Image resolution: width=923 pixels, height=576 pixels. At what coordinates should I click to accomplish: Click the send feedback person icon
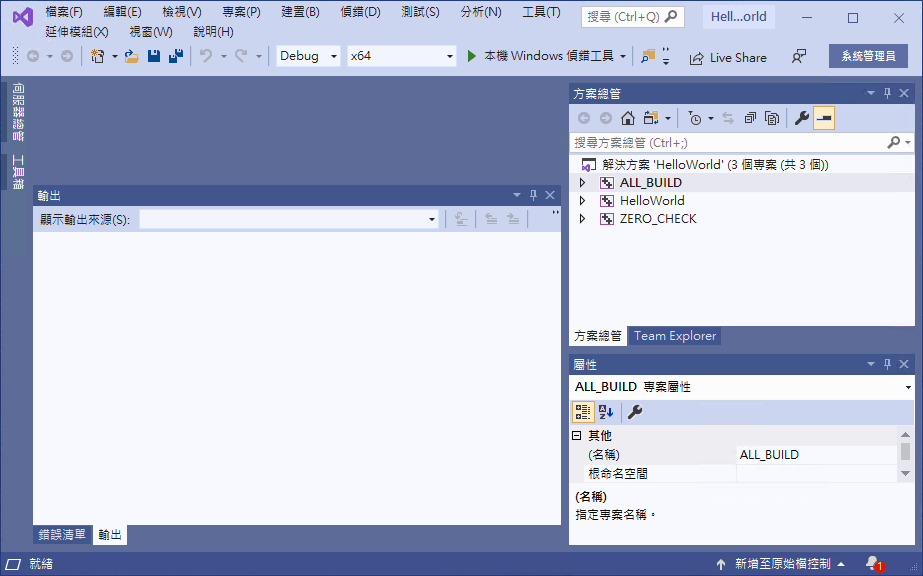pyautogui.click(x=799, y=56)
